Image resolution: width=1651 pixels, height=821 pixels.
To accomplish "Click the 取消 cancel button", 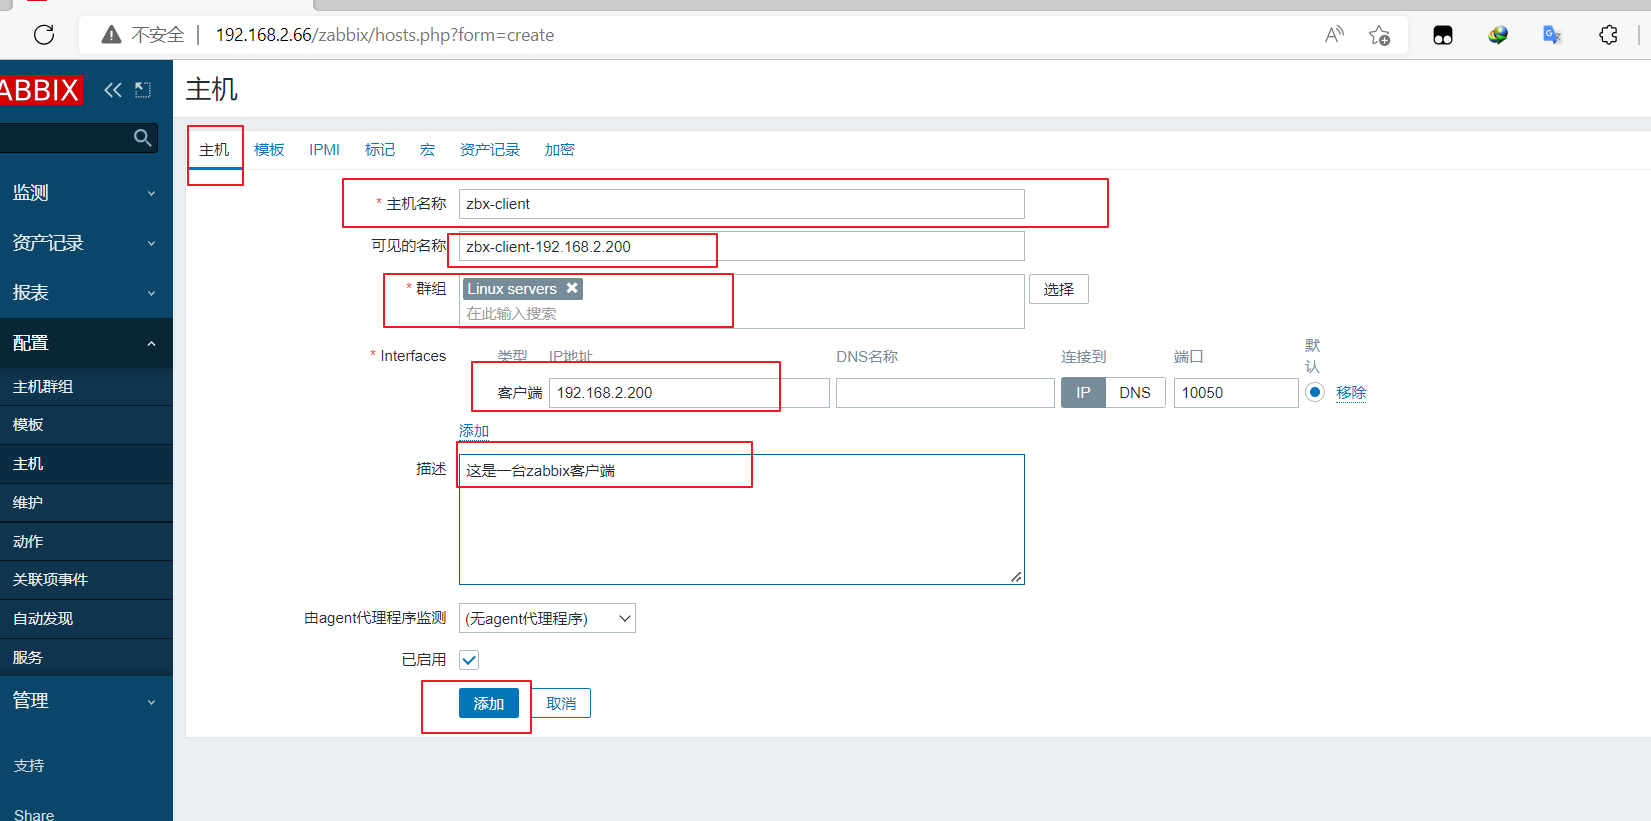I will tap(561, 703).
